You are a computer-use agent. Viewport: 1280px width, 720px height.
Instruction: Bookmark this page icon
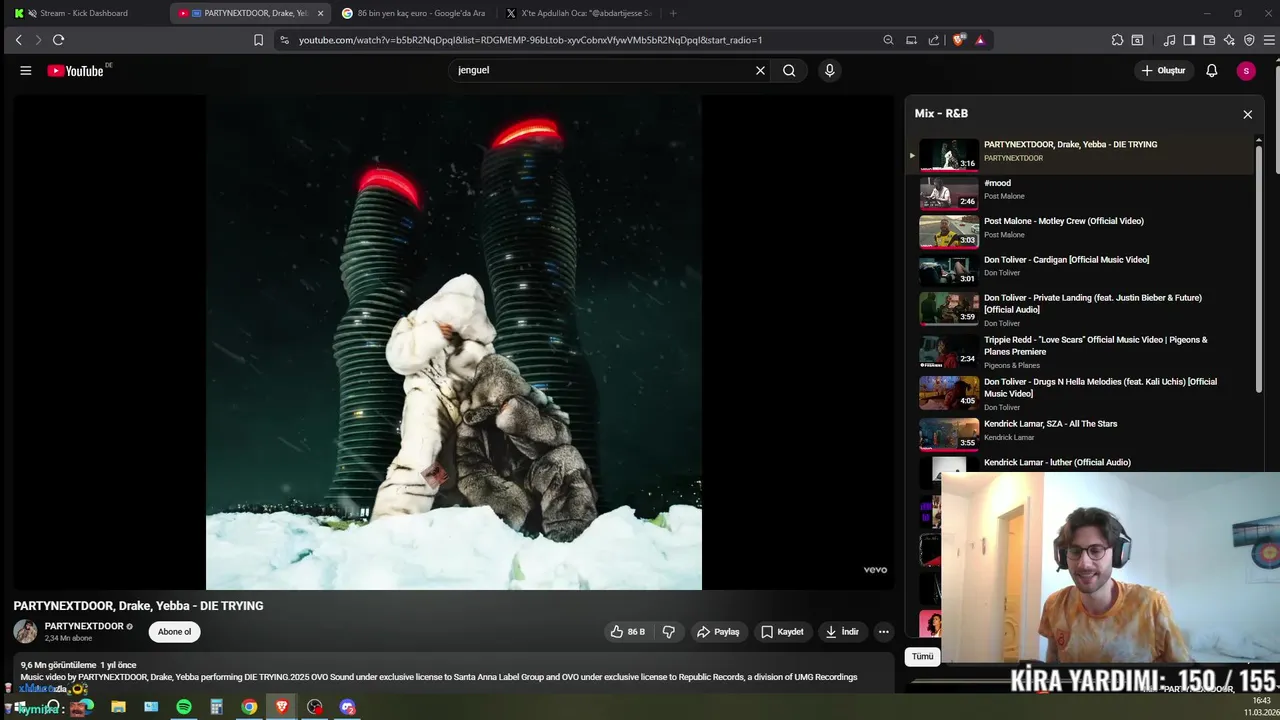[x=258, y=40]
